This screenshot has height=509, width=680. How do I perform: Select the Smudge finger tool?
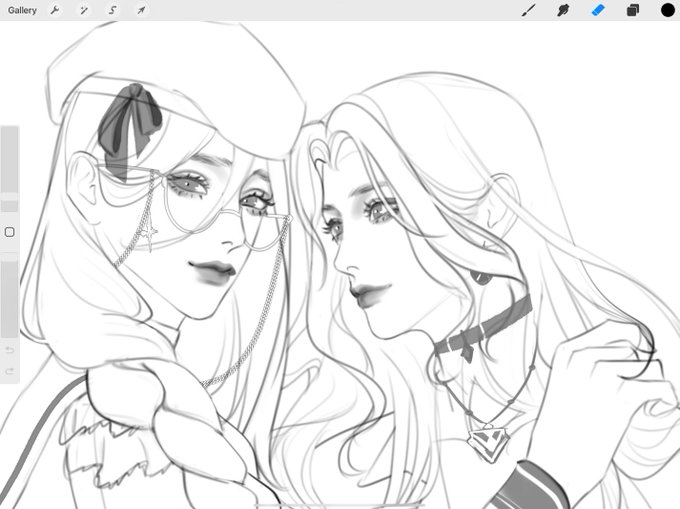563,10
